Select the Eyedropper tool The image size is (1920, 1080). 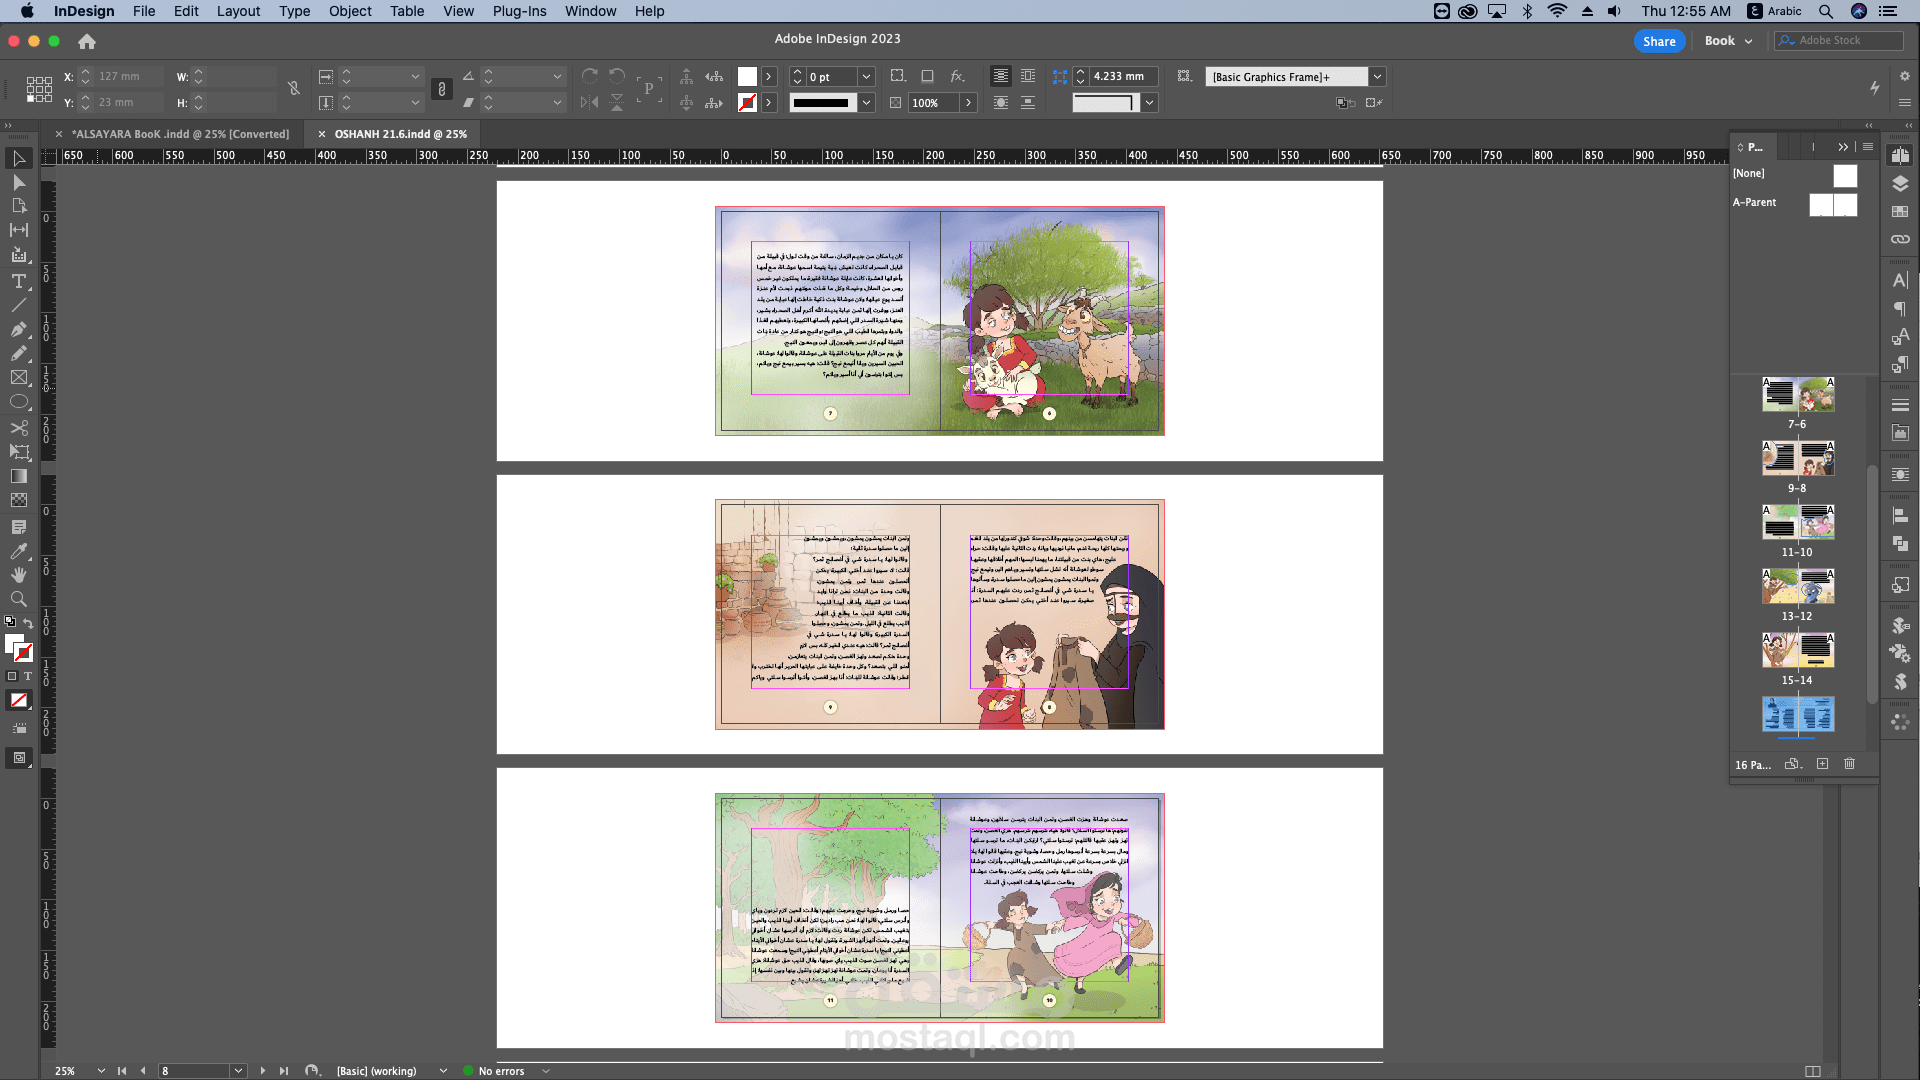pyautogui.click(x=19, y=551)
